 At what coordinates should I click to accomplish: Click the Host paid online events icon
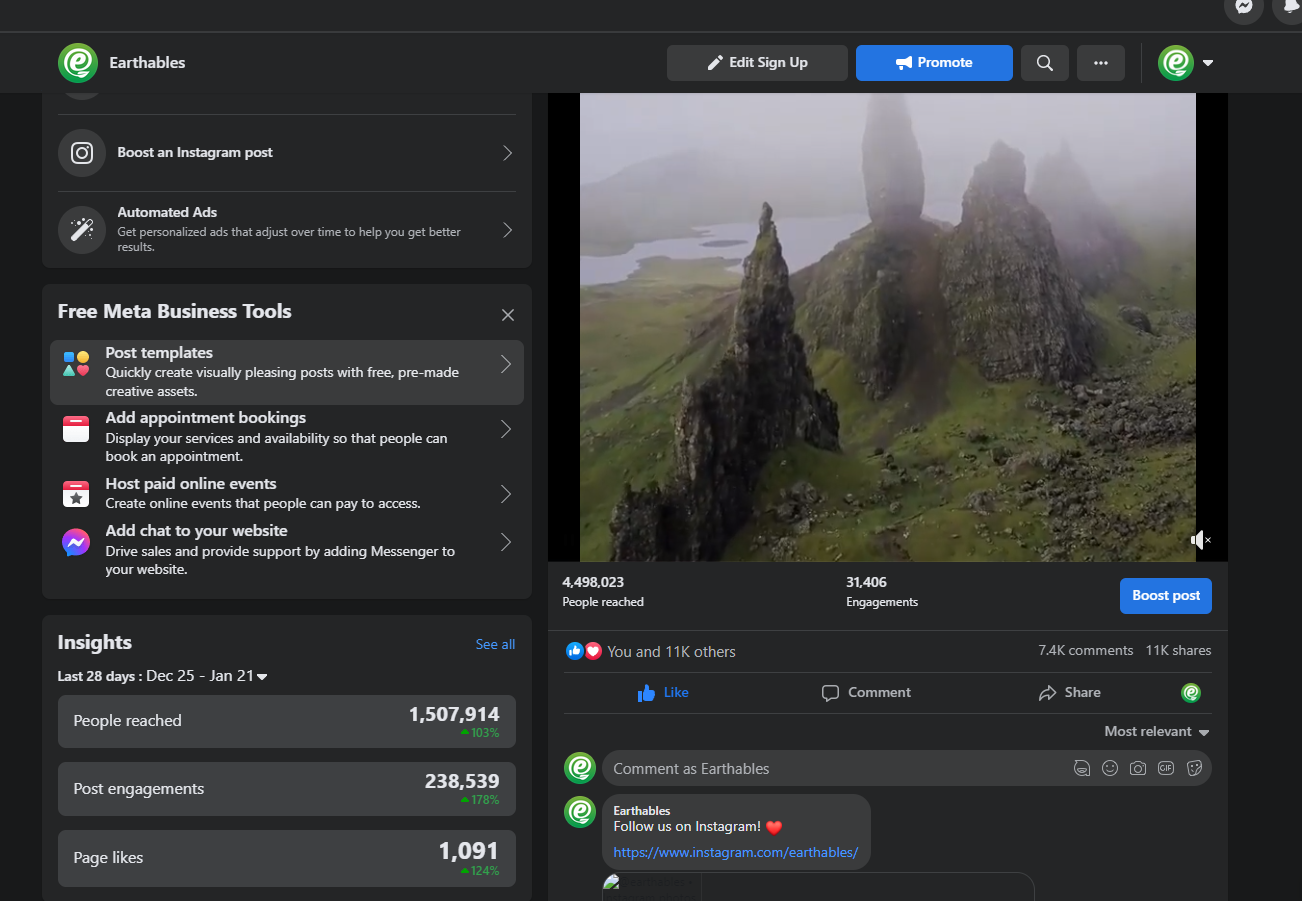click(x=76, y=494)
